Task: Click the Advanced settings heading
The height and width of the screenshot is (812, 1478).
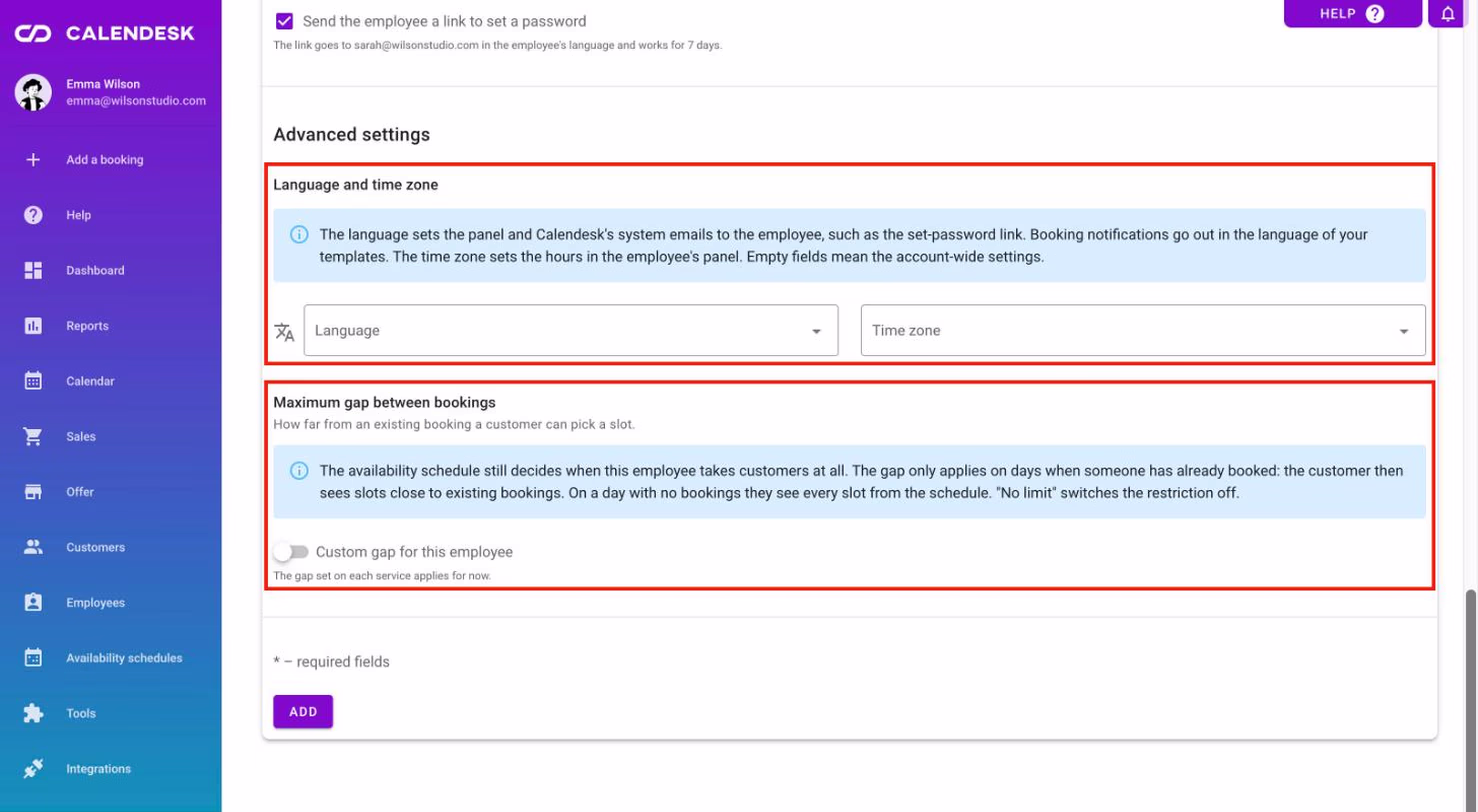Action: coord(352,134)
